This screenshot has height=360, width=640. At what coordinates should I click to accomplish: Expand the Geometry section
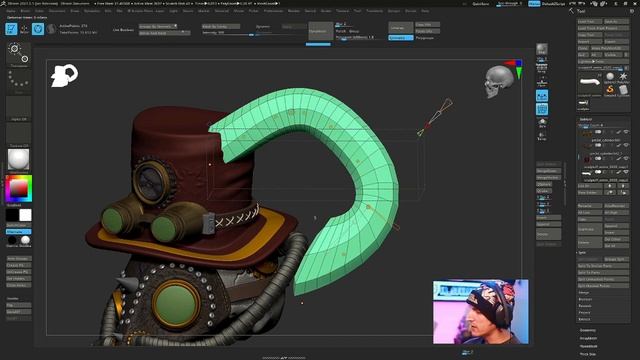click(588, 330)
